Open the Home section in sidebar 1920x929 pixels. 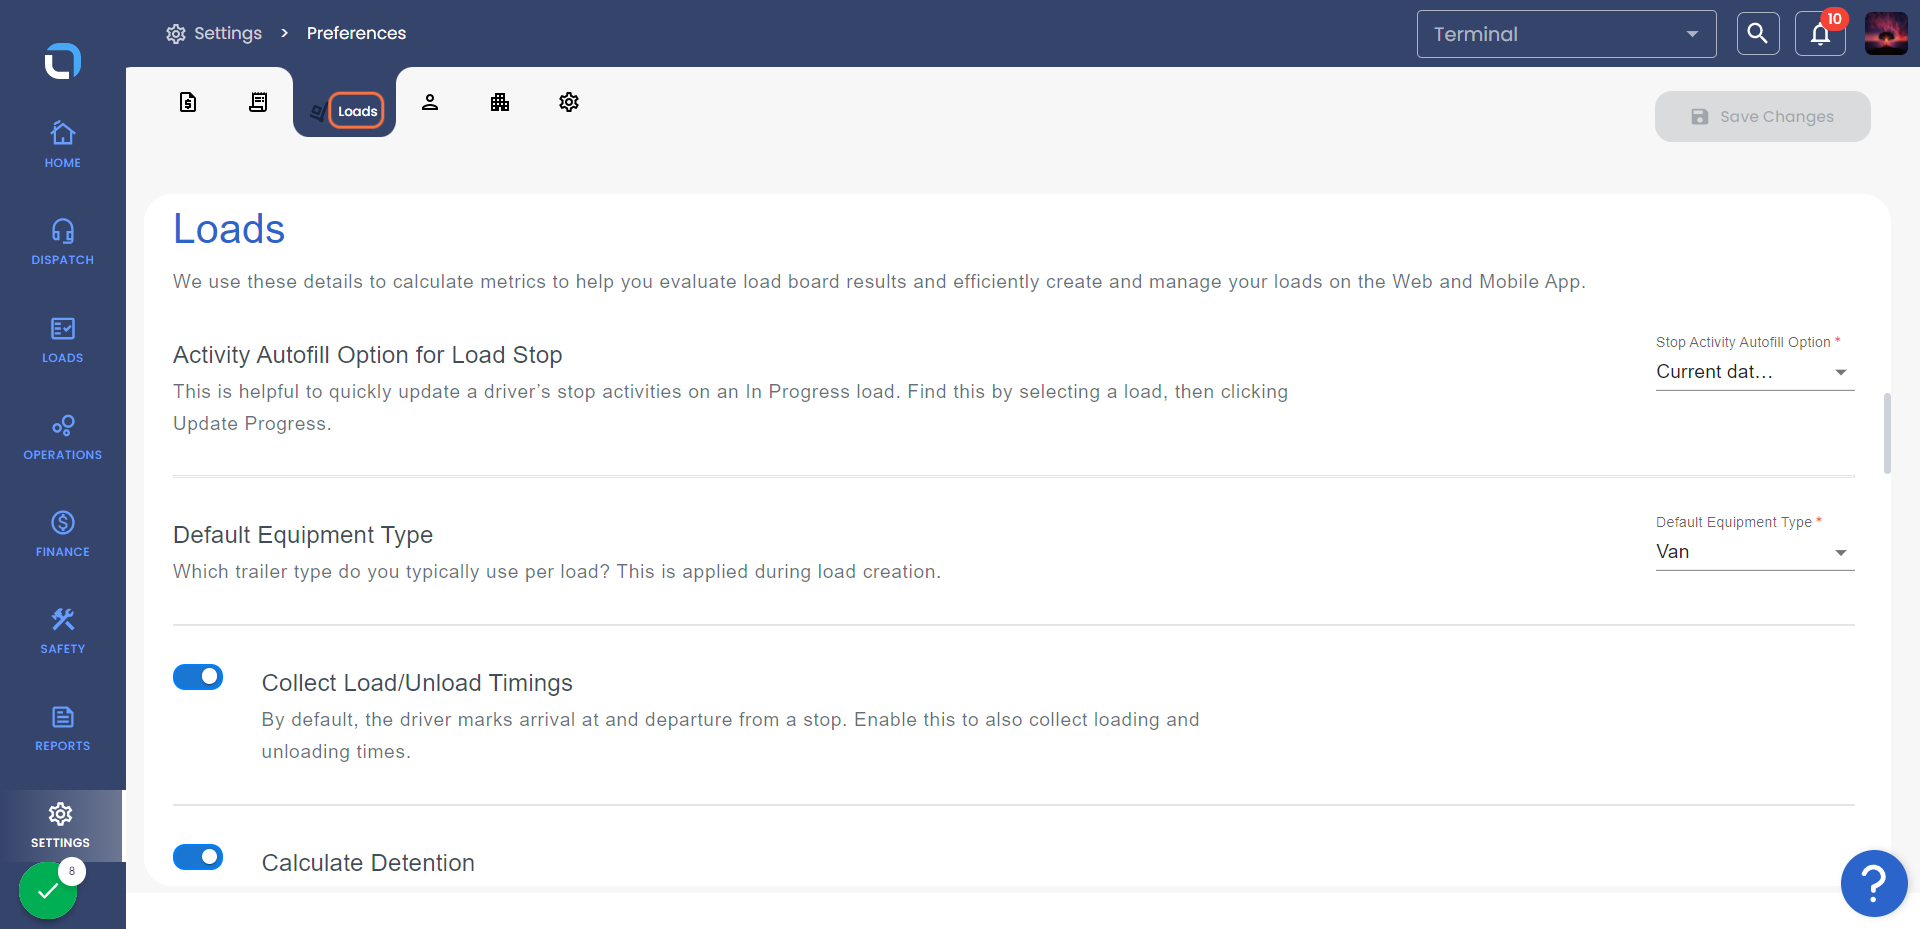click(62, 144)
